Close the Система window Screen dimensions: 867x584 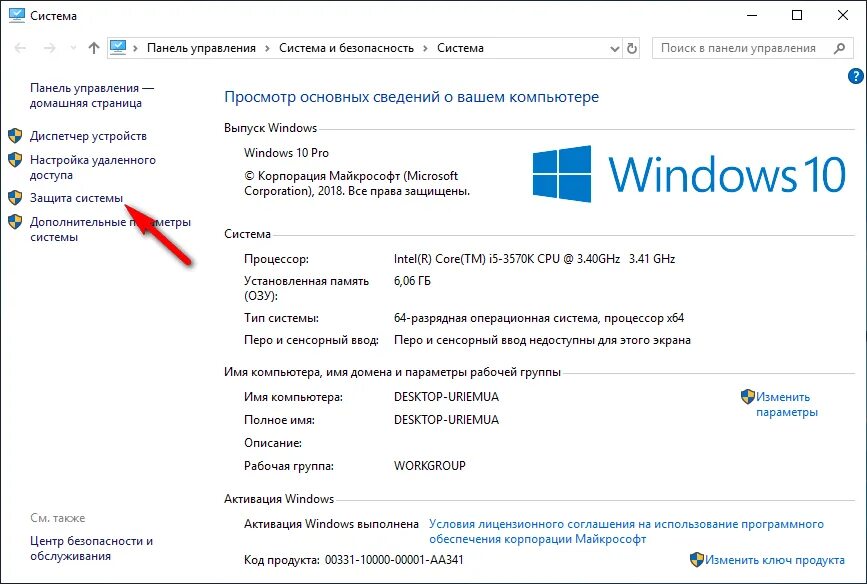(843, 15)
